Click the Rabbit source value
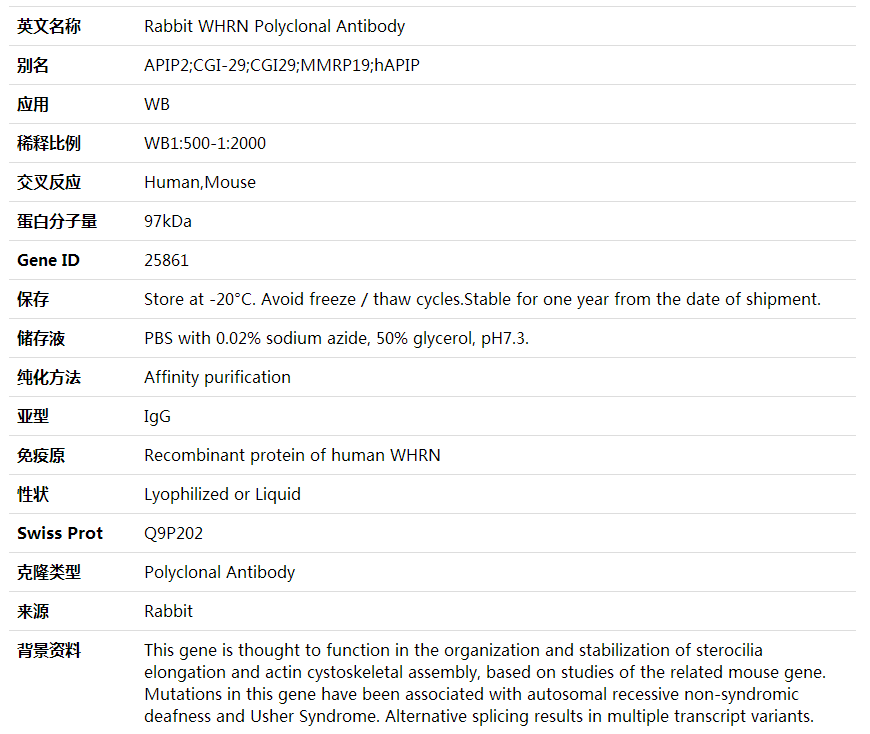 [x=168, y=612]
